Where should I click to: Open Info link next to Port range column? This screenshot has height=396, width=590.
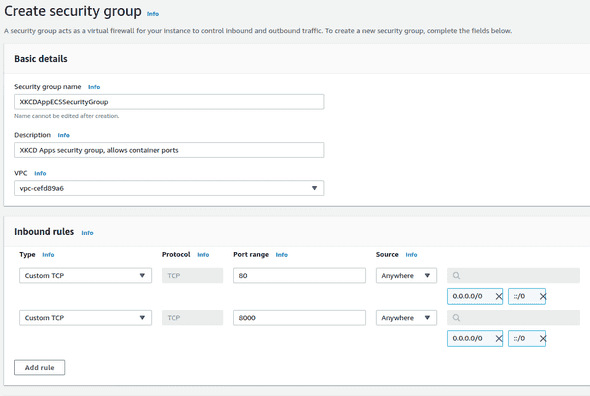click(x=281, y=255)
